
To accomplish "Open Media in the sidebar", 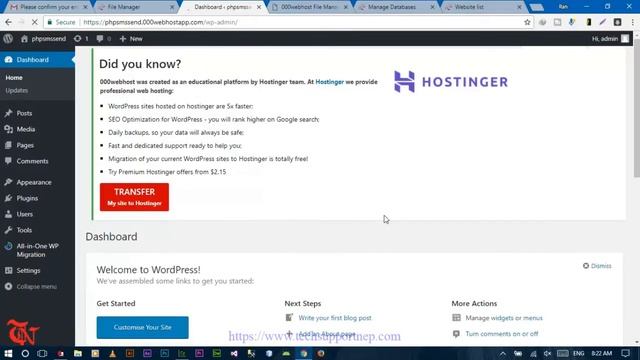I will coord(26,129).
